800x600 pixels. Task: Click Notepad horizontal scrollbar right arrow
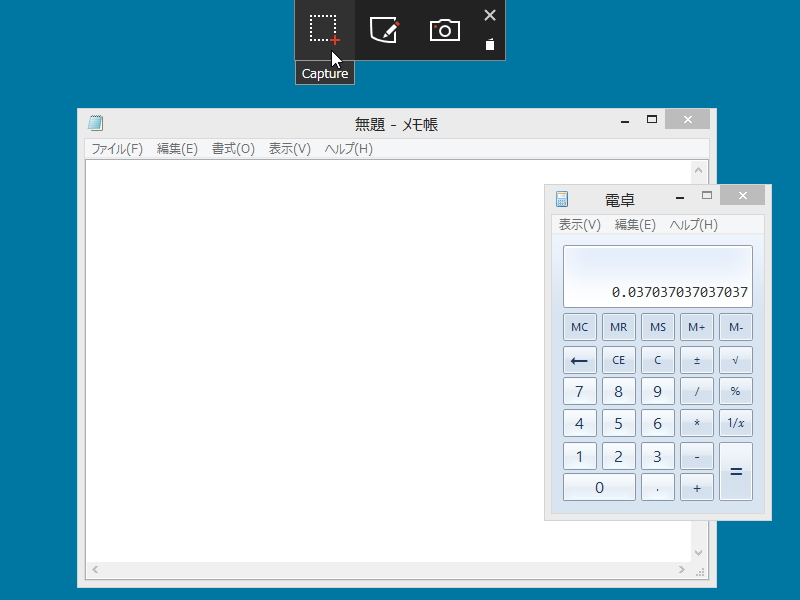tap(682, 569)
